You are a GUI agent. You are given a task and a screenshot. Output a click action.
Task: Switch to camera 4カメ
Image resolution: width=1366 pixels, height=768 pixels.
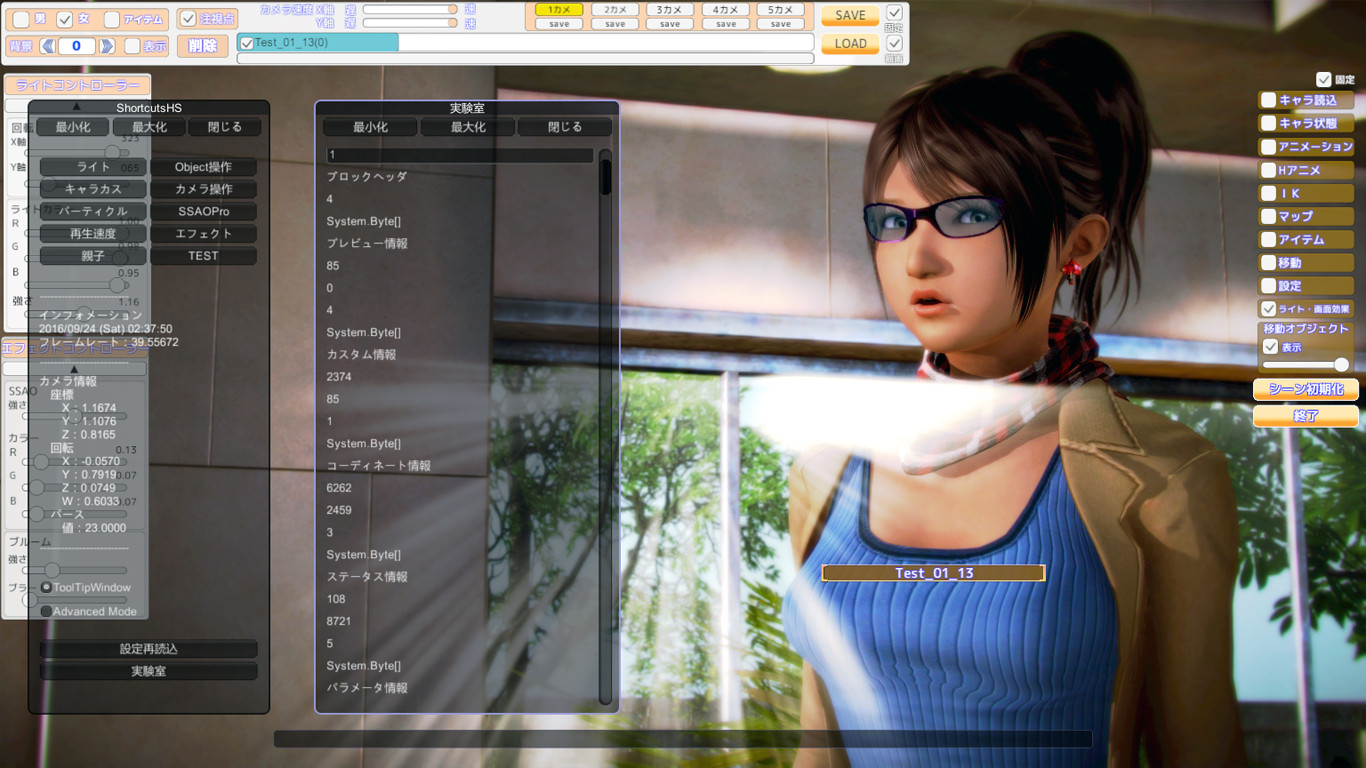726,10
